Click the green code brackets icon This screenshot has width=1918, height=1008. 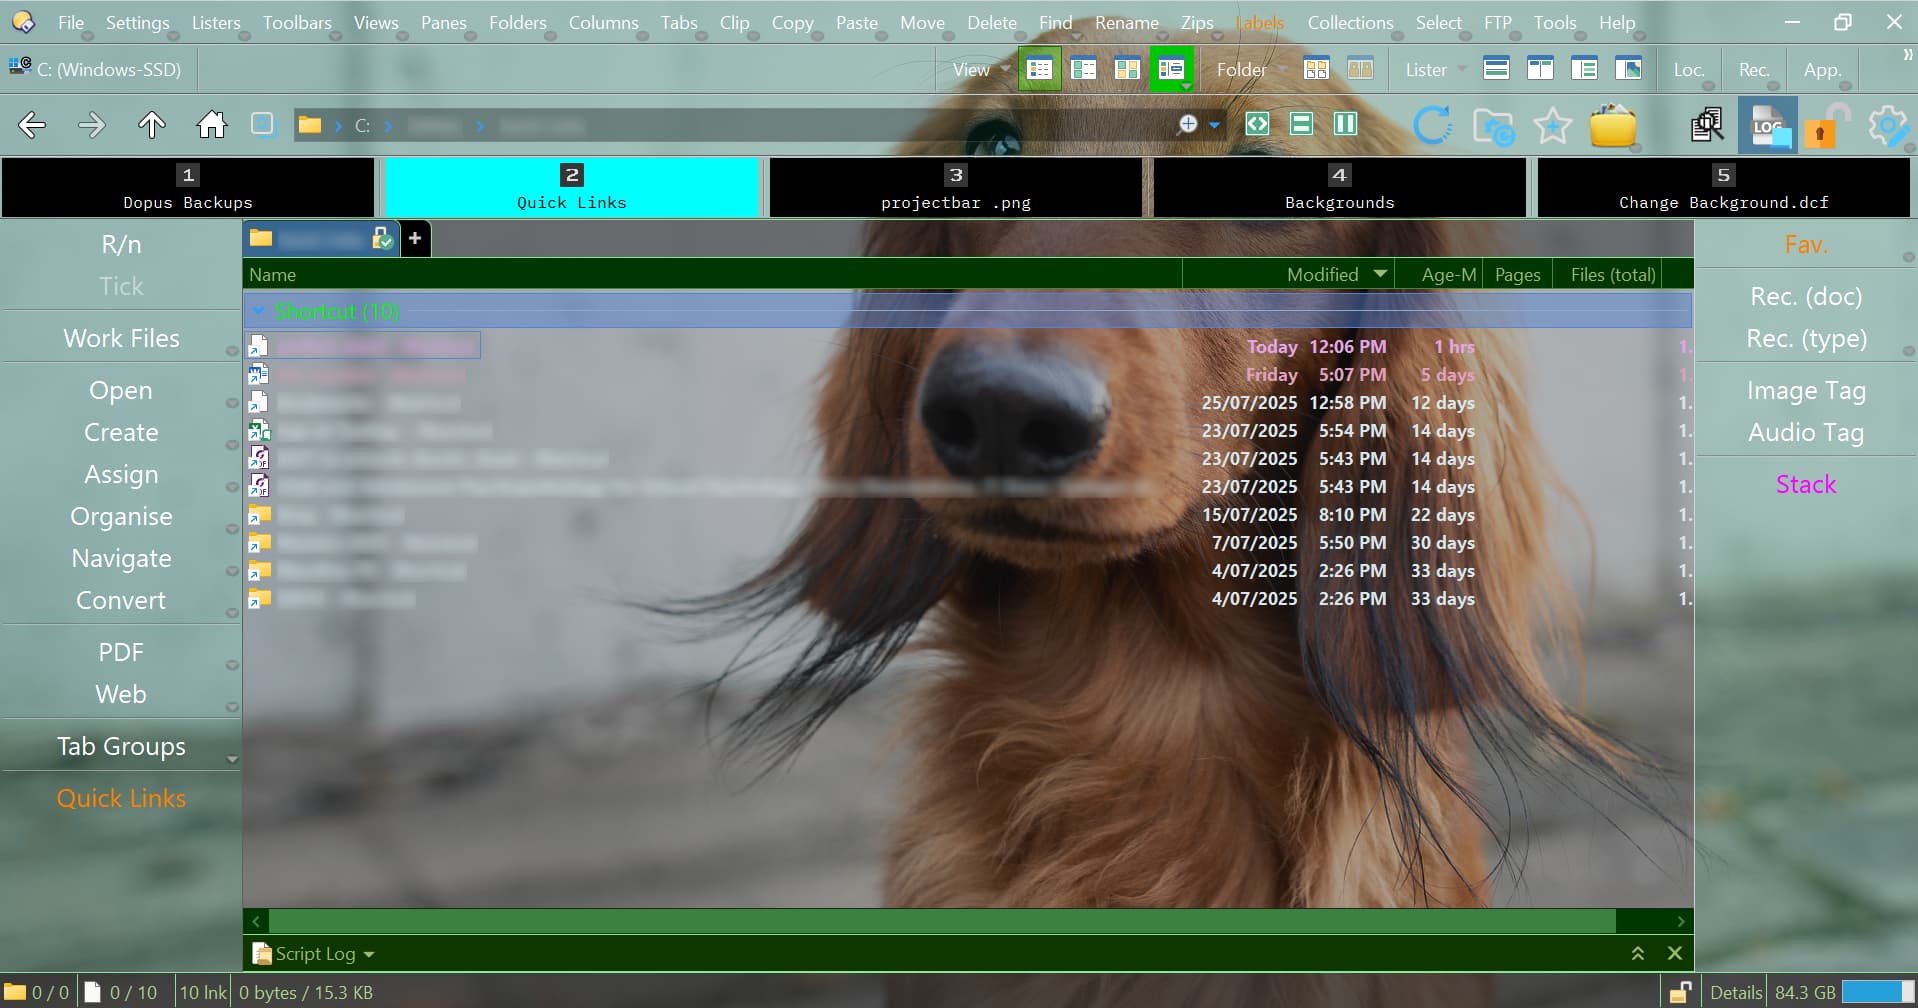(1257, 124)
